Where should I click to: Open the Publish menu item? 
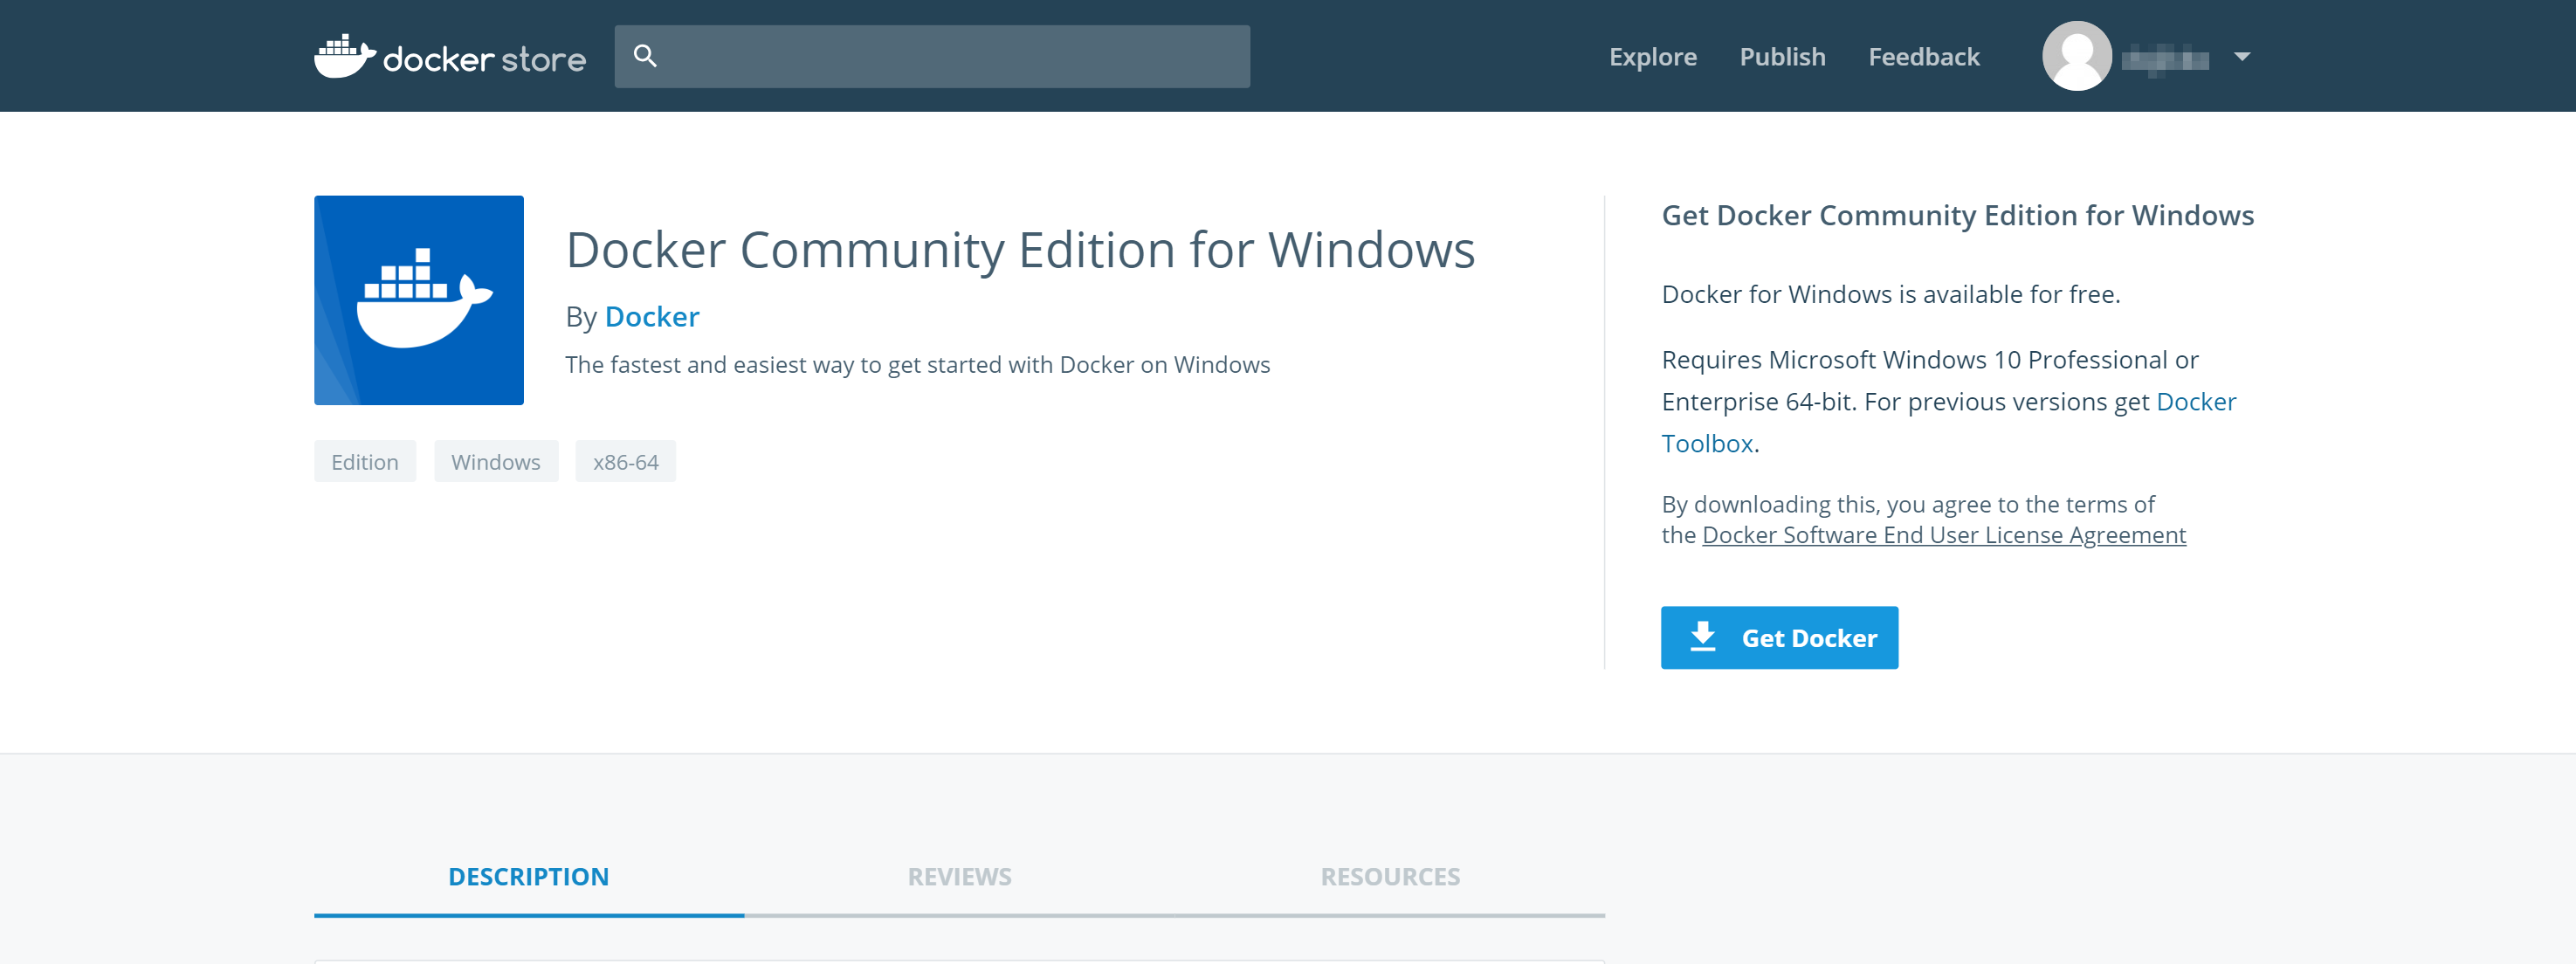coord(1782,57)
